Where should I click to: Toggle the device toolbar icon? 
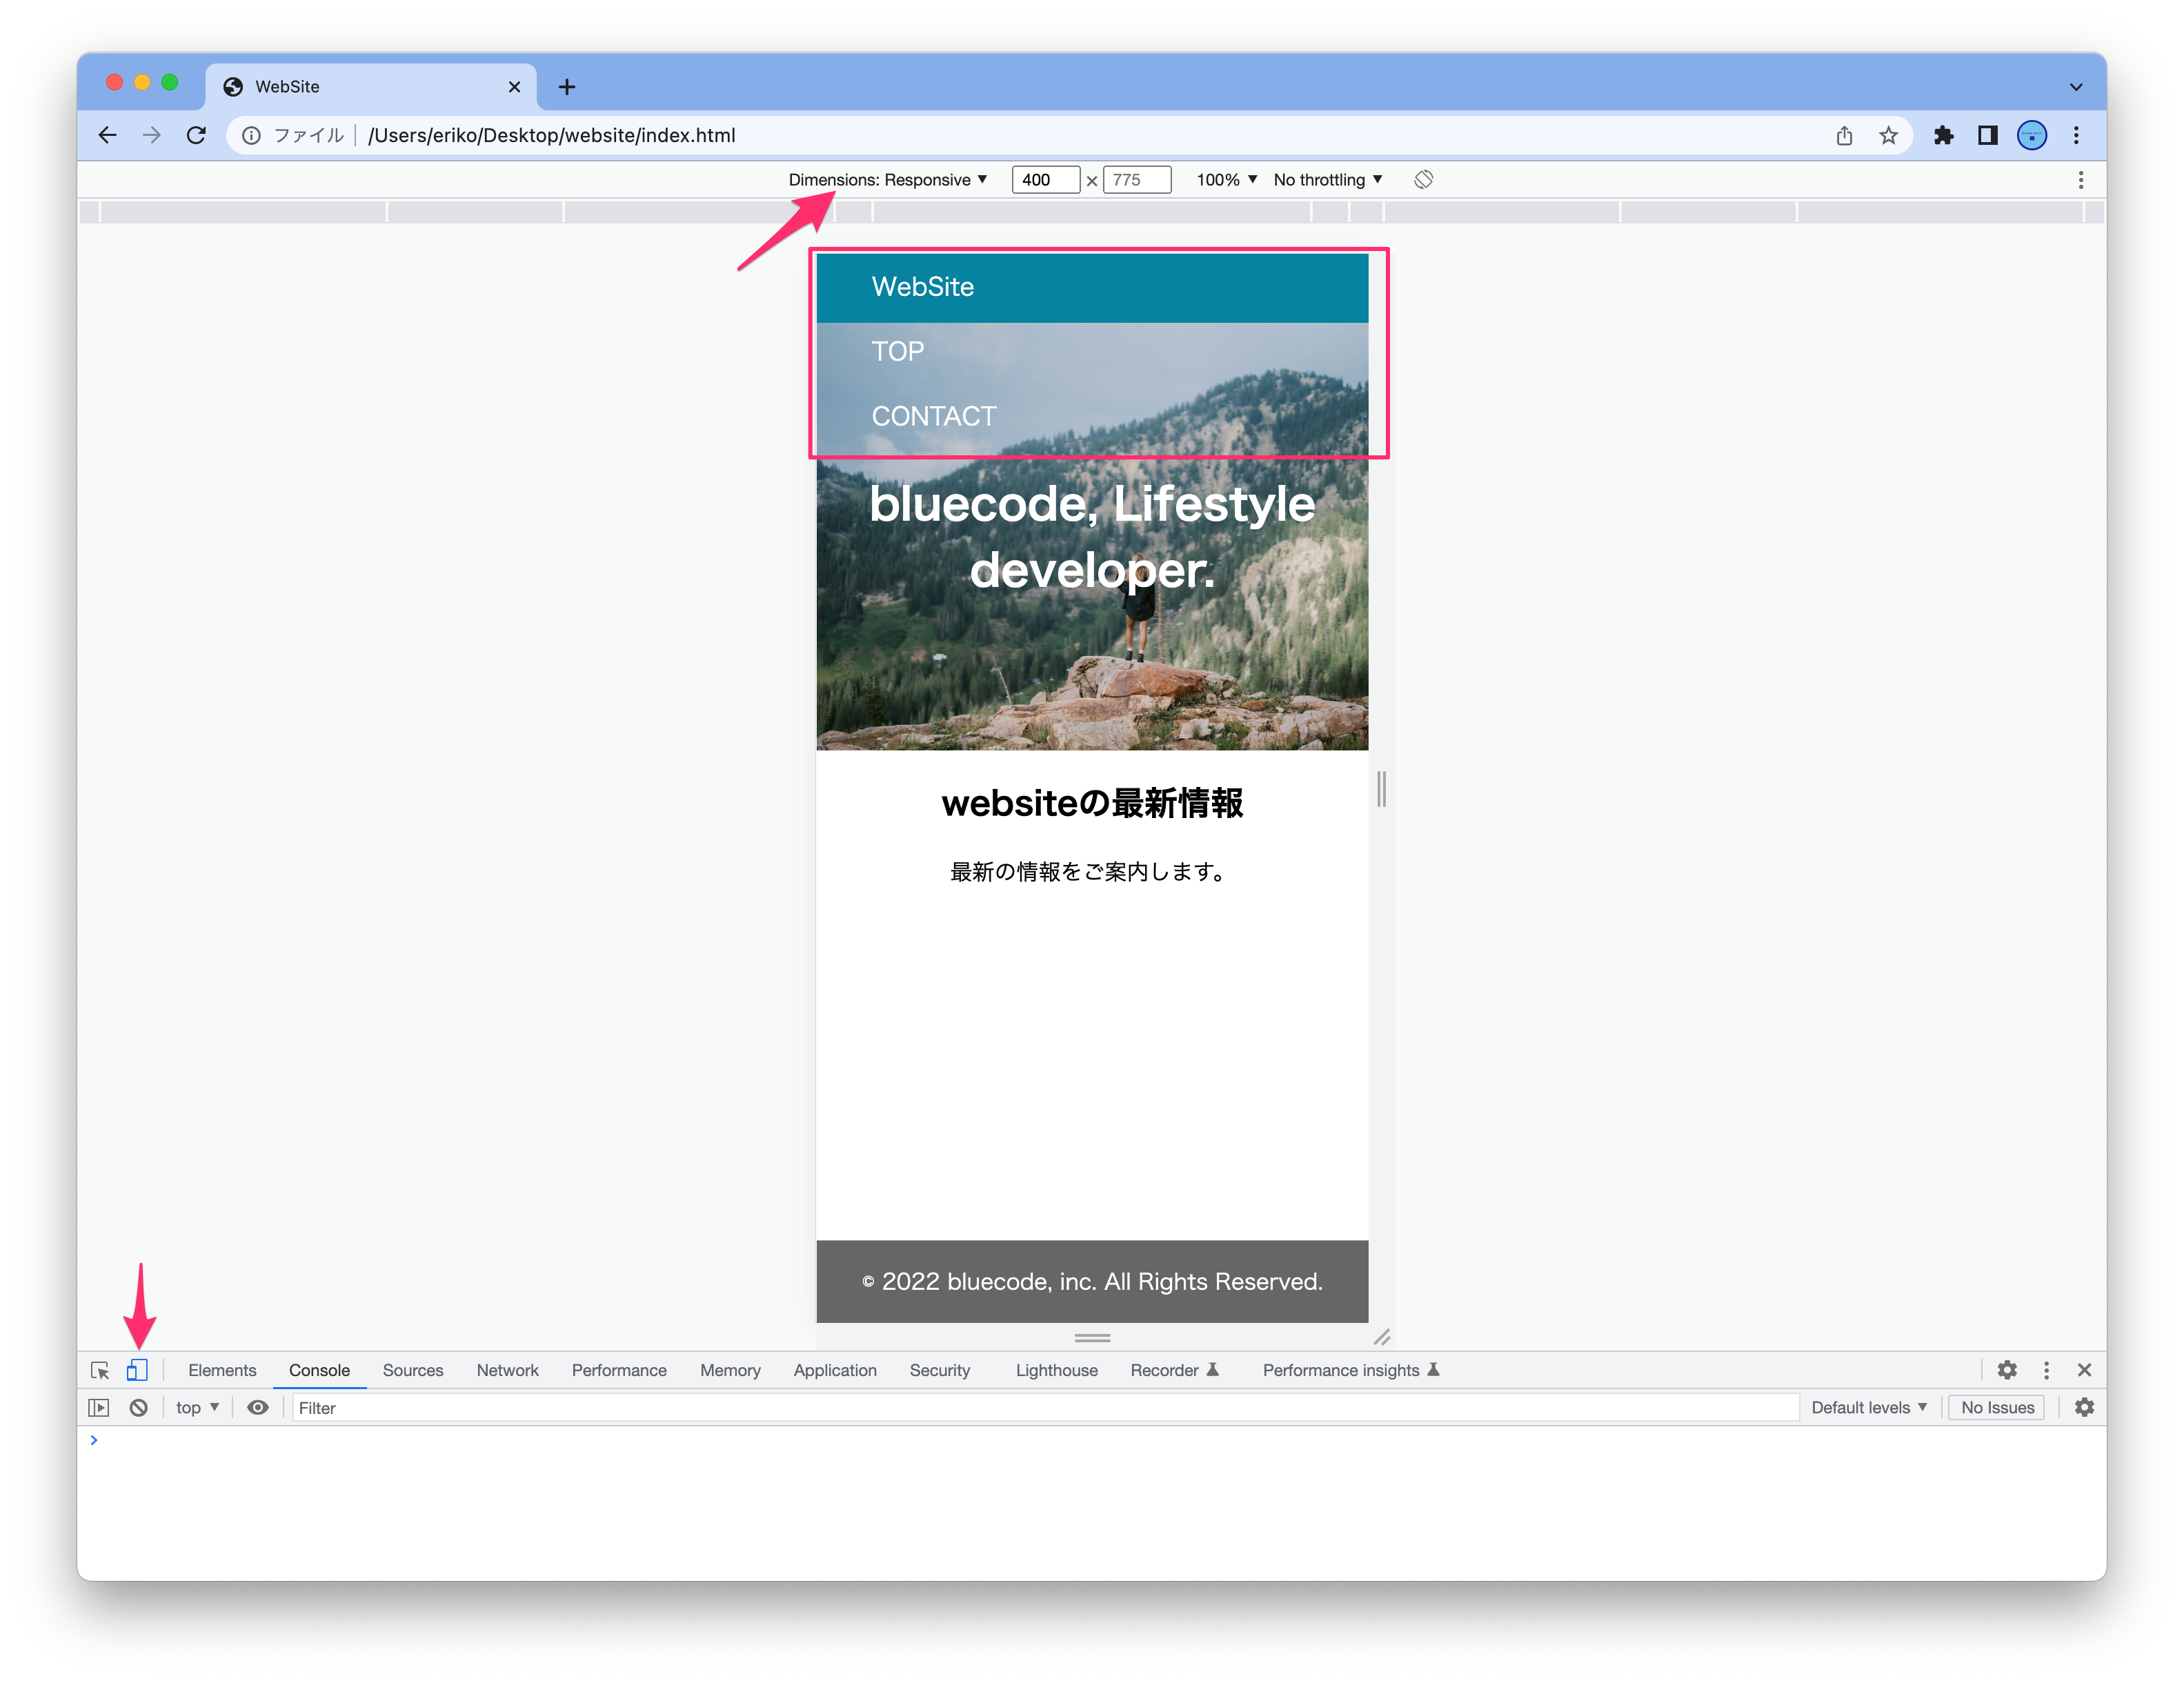click(137, 1370)
